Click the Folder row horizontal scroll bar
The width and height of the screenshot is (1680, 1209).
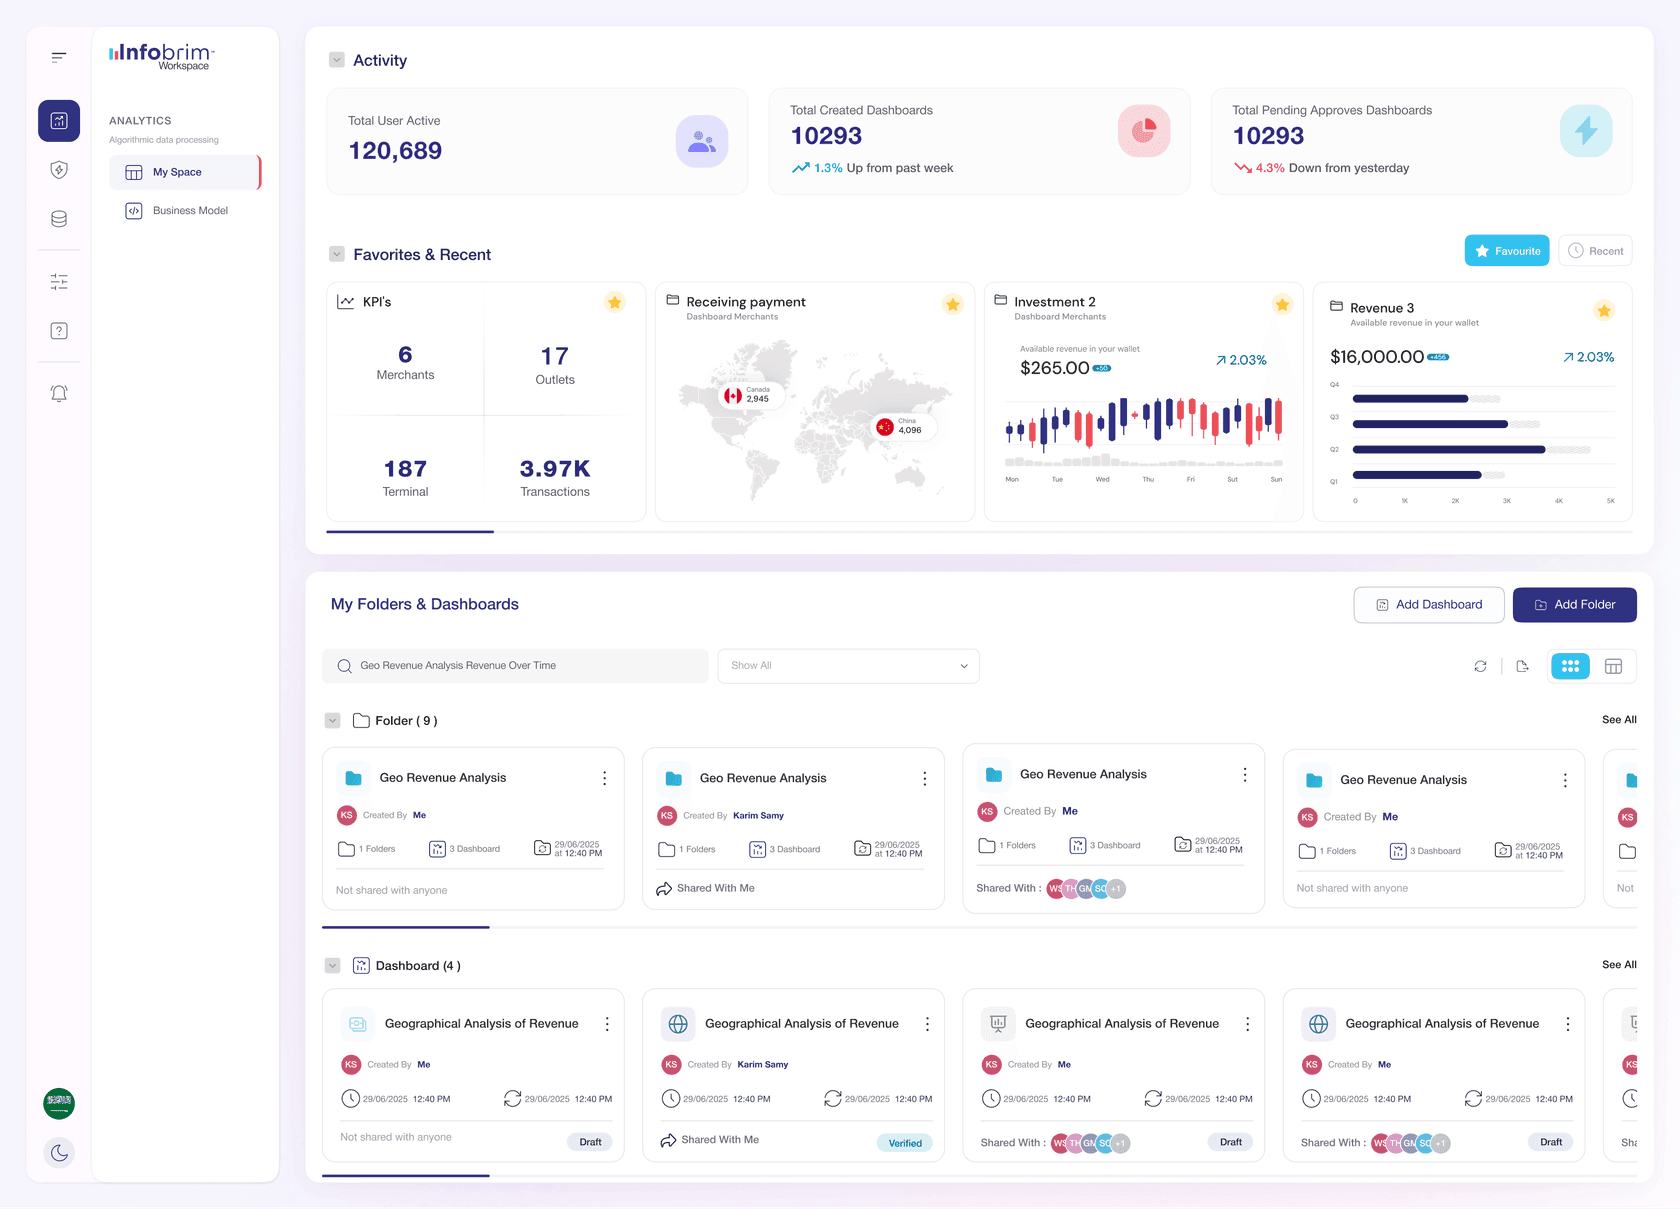pos(406,928)
